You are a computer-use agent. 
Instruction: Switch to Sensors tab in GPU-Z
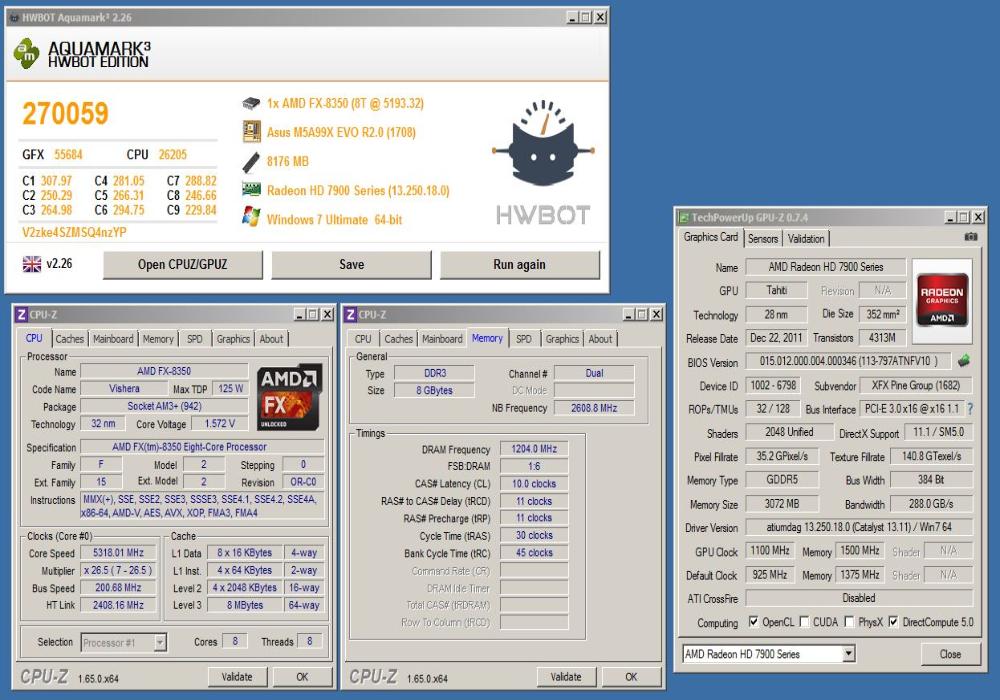pos(763,238)
